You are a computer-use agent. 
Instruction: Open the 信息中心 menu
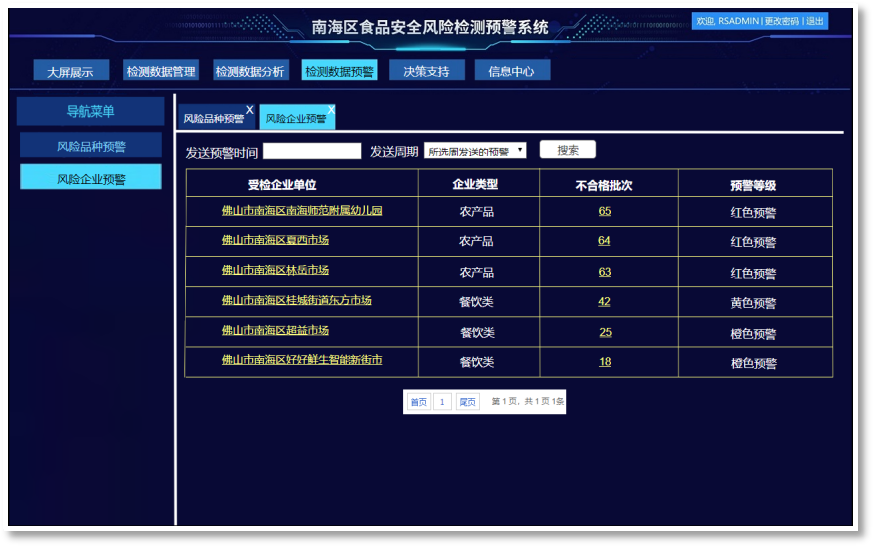pyautogui.click(x=511, y=71)
